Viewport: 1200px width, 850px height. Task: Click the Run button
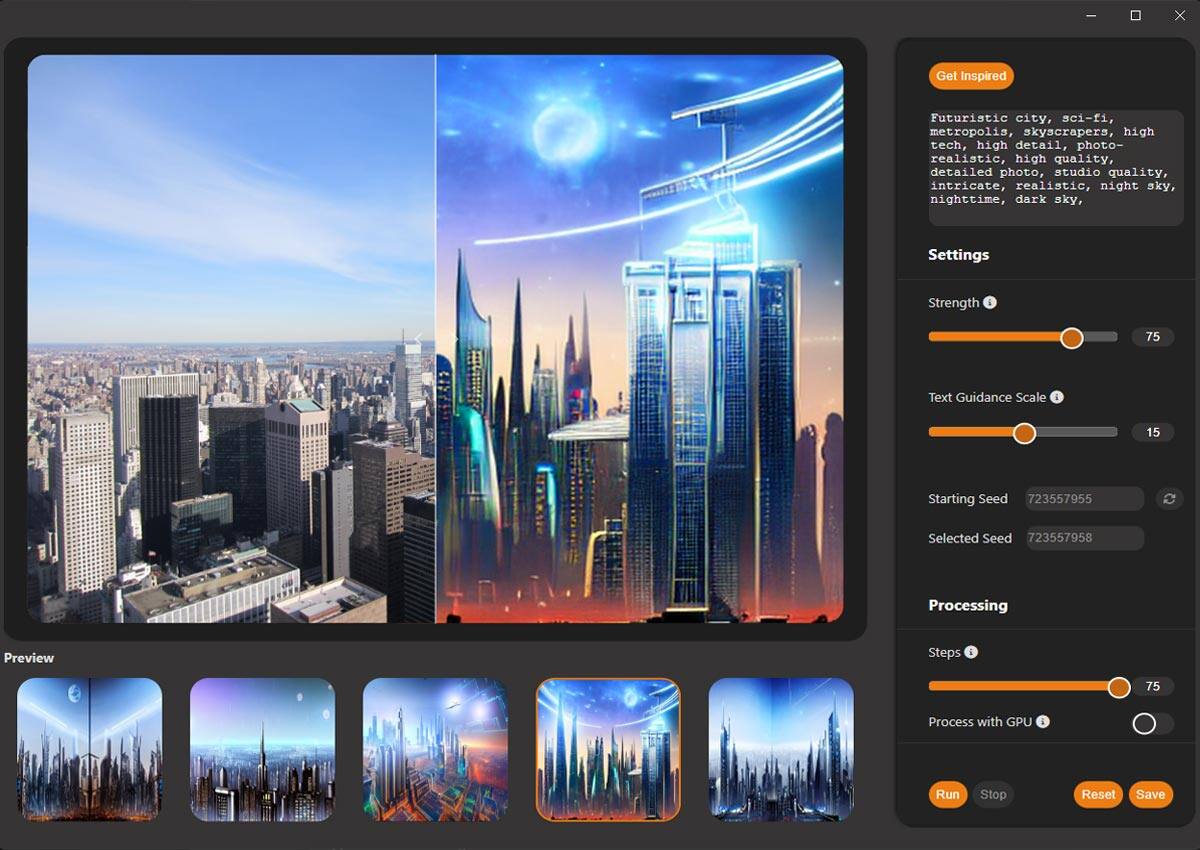[948, 795]
